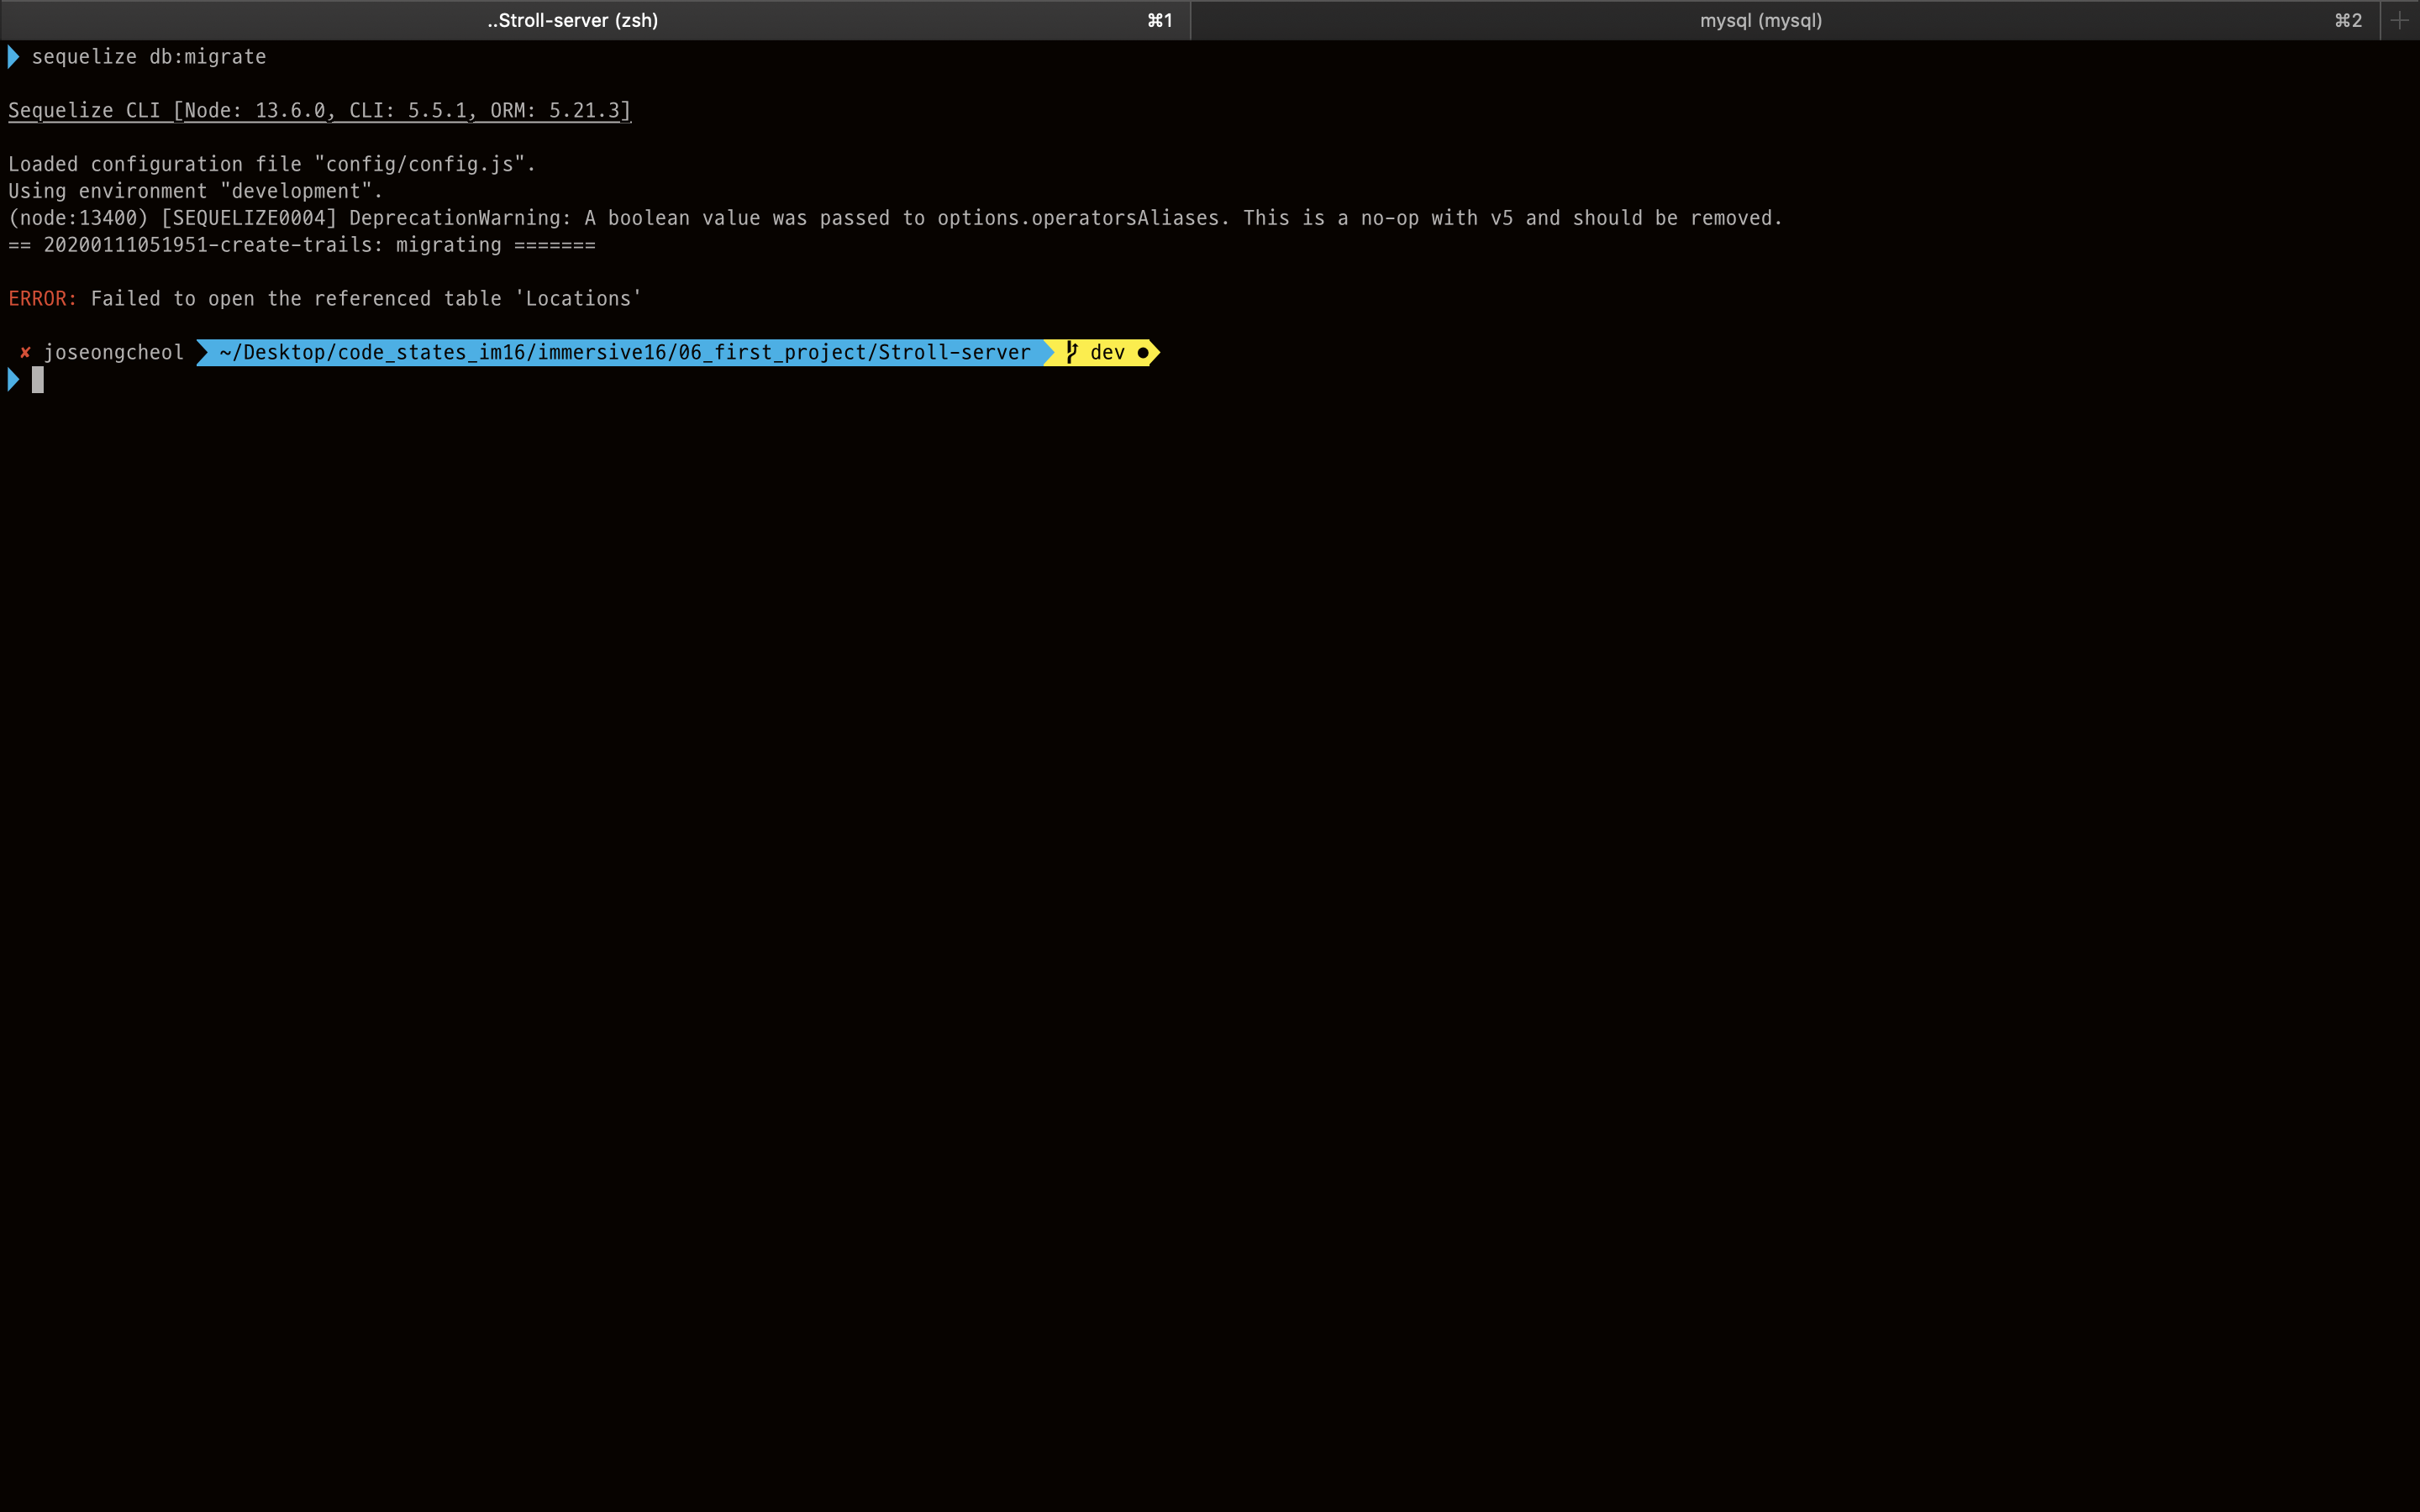Click the yellow dev branch segment
Viewport: 2420px width, 1512px height.
1106,352
